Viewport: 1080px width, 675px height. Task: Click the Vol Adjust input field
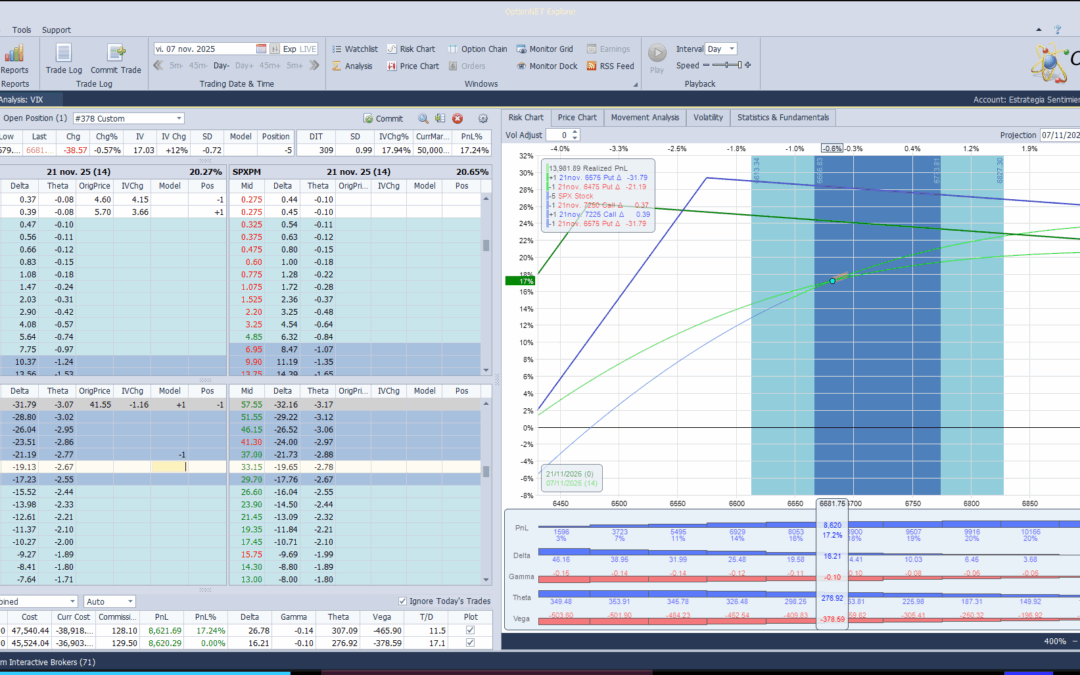click(x=559, y=135)
